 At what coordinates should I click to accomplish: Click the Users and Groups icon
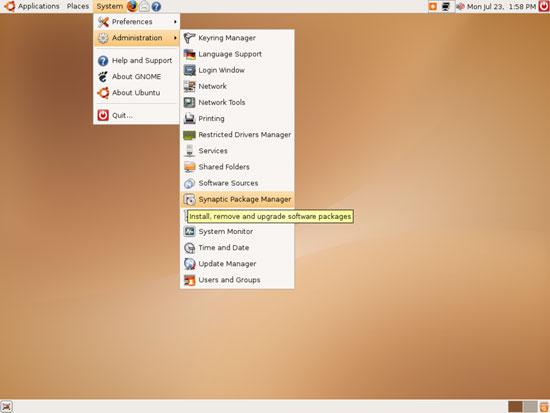189,280
